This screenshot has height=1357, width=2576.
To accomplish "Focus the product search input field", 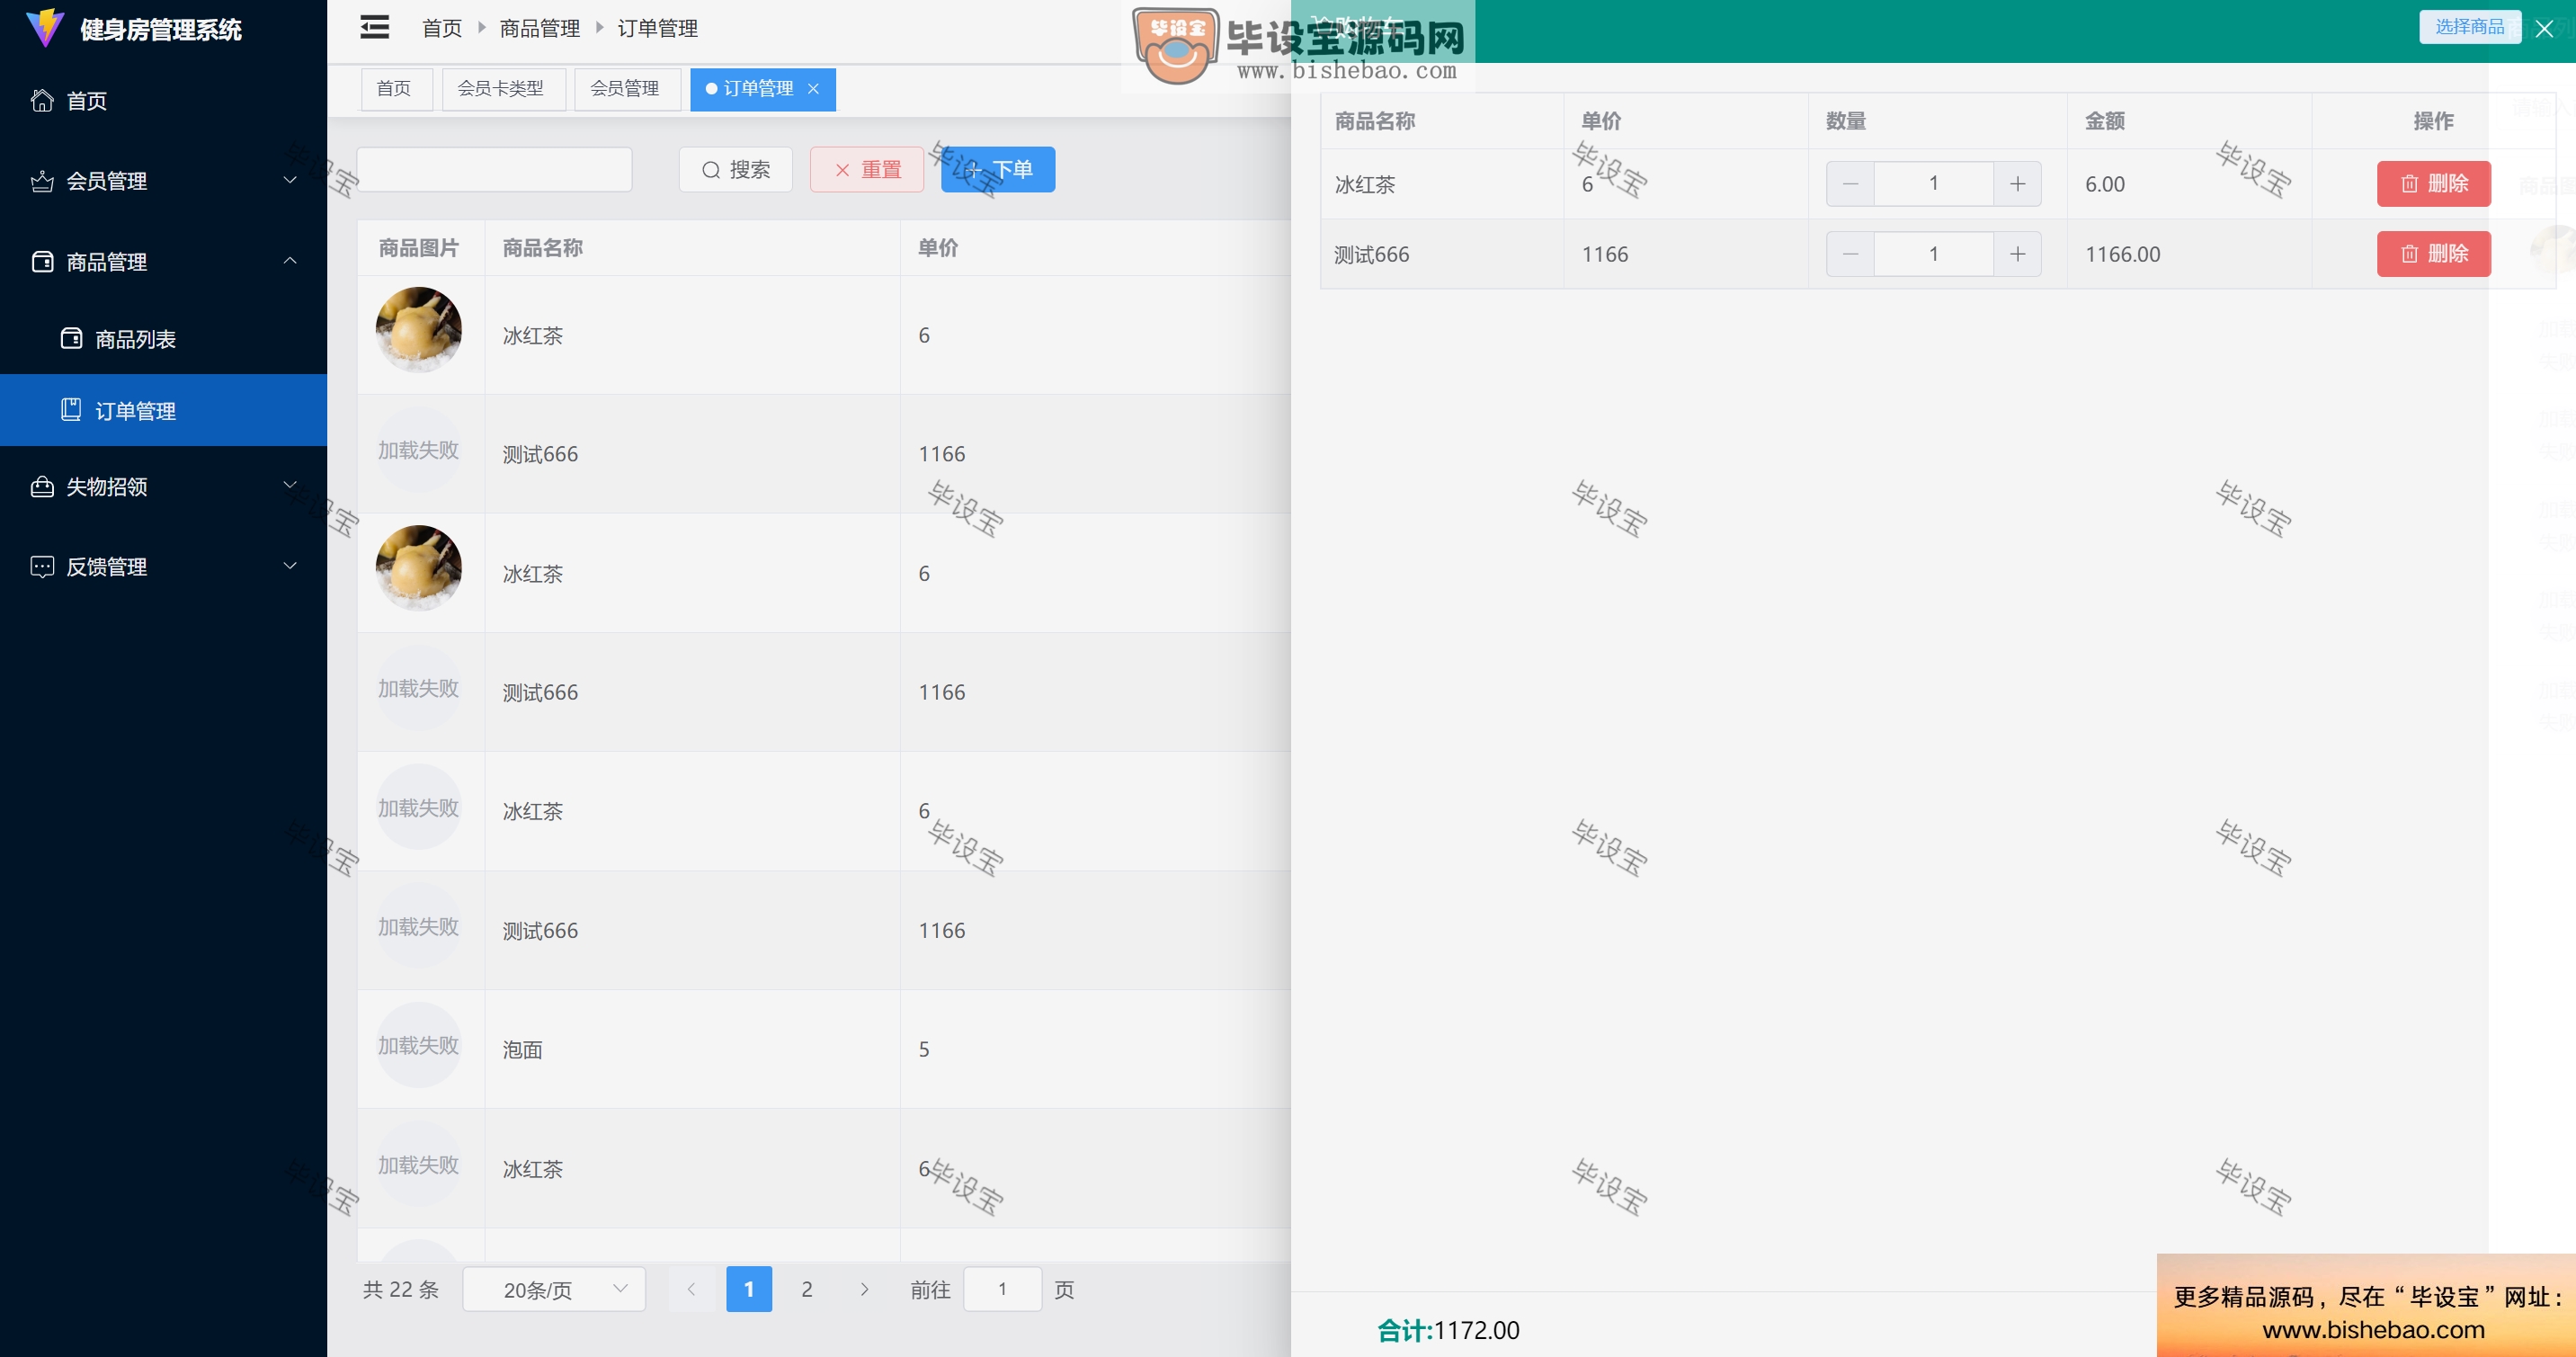I will (x=494, y=170).
